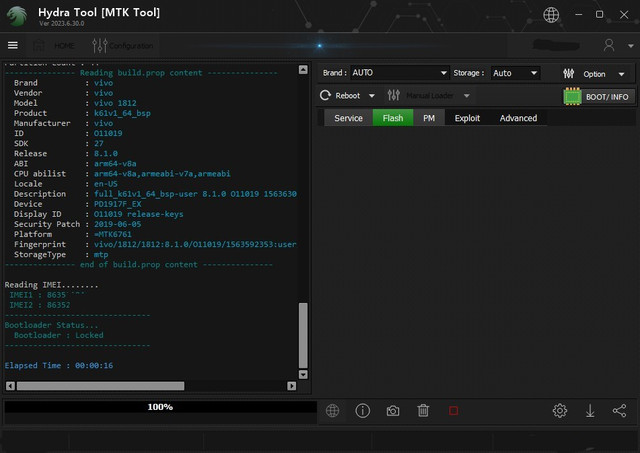The width and height of the screenshot is (640, 453).
Task: Expand the Manual Loader dropdown arrow
Action: (467, 96)
